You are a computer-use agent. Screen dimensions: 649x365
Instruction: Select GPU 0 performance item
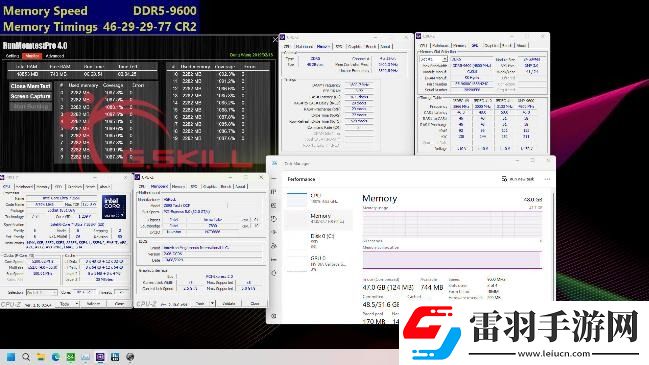(x=319, y=263)
